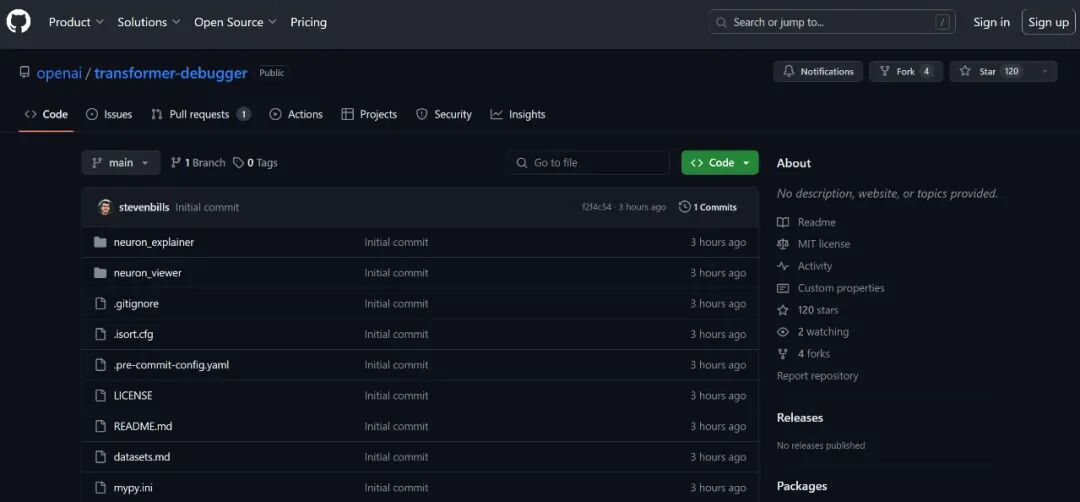
Task: Open the .pre-commit-config.yaml file
Action: [172, 365]
